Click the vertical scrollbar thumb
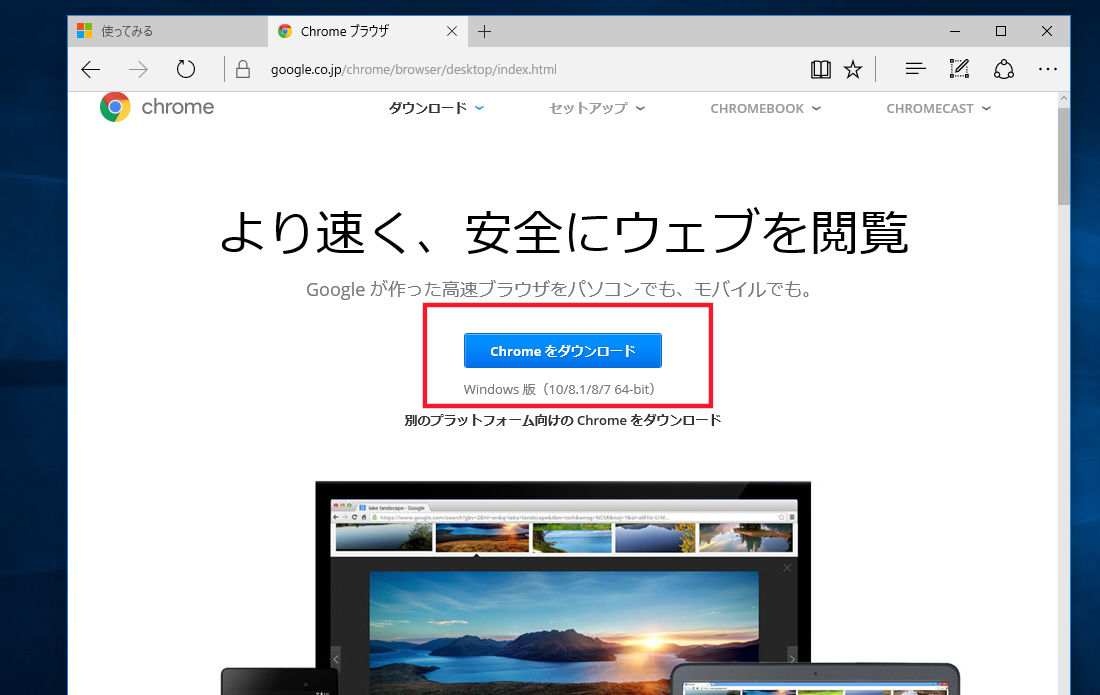This screenshot has height=695, width=1100. [1064, 156]
